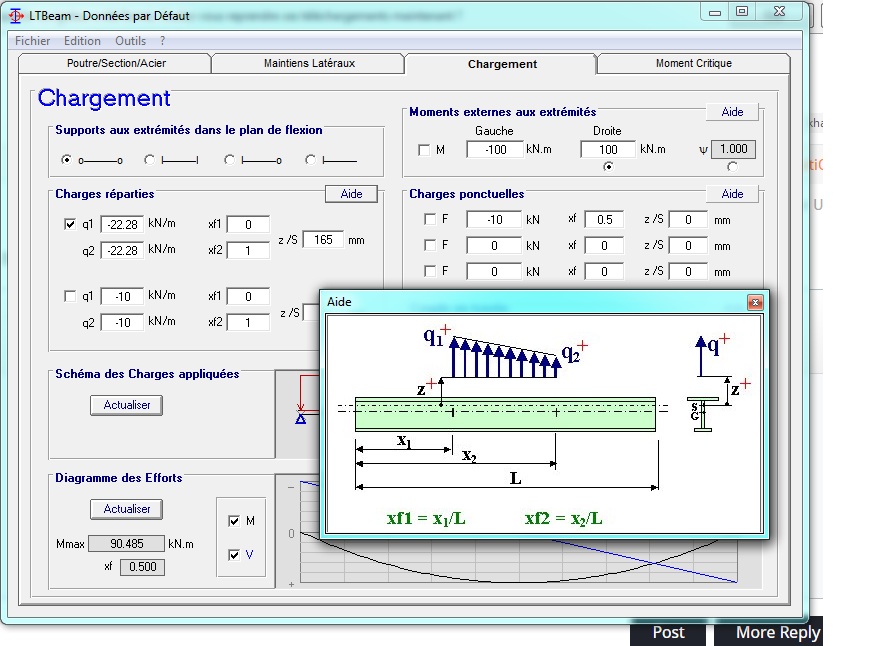Click Droite moment field 100
Screen dimensions: 877x646
tap(608, 149)
